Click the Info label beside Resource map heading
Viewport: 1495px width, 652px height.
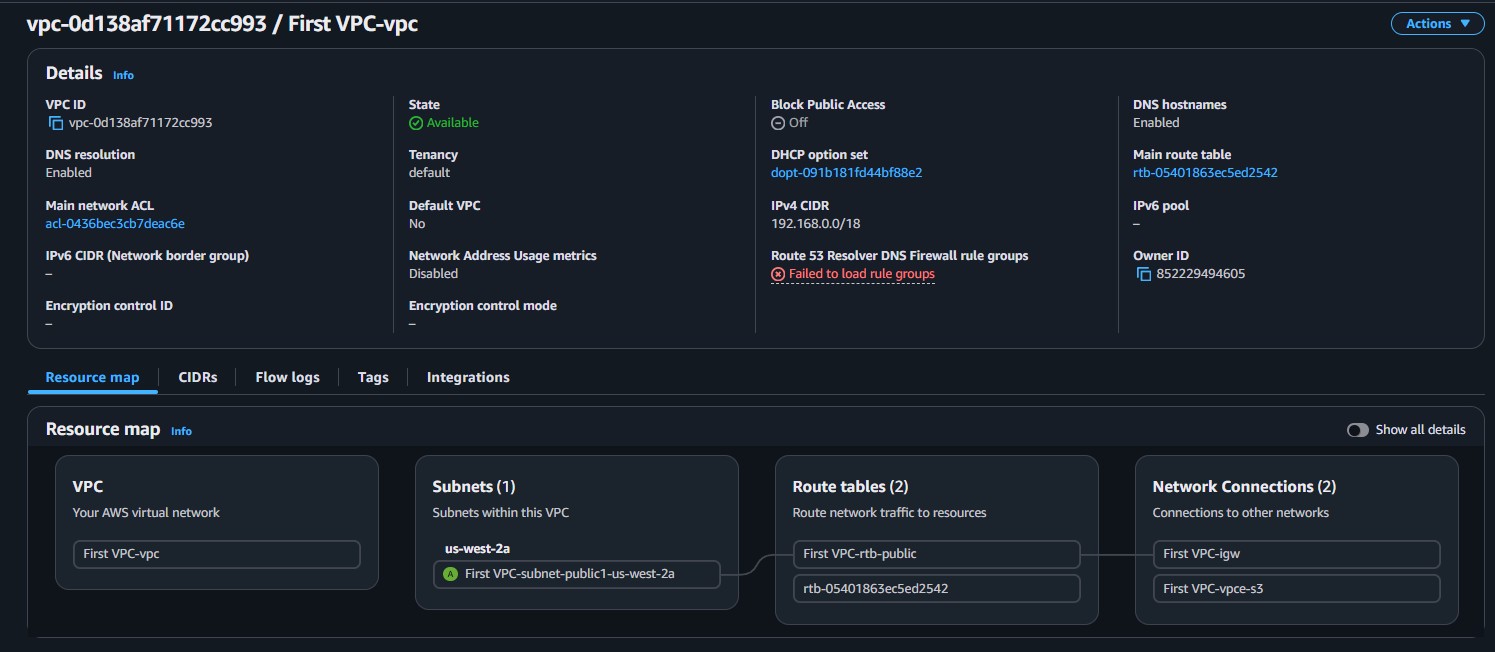tap(181, 431)
